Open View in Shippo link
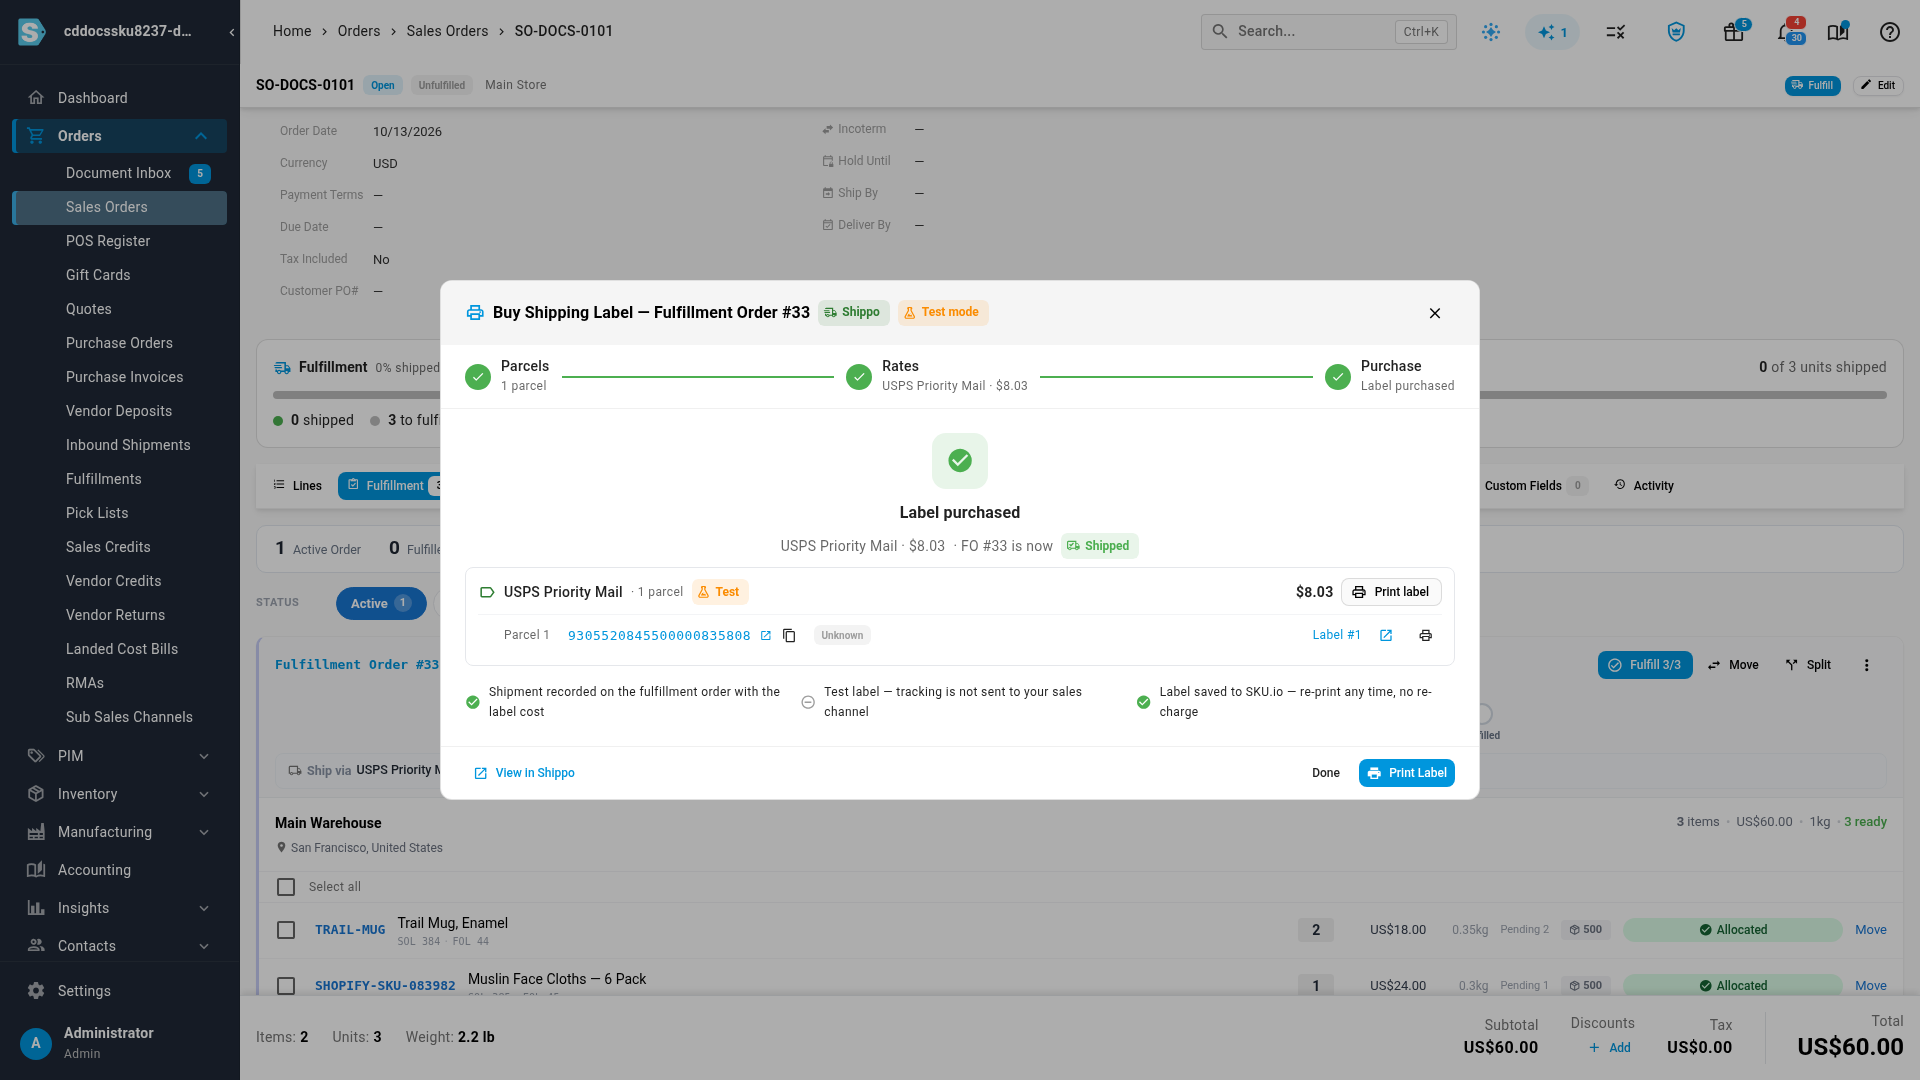 coord(524,774)
